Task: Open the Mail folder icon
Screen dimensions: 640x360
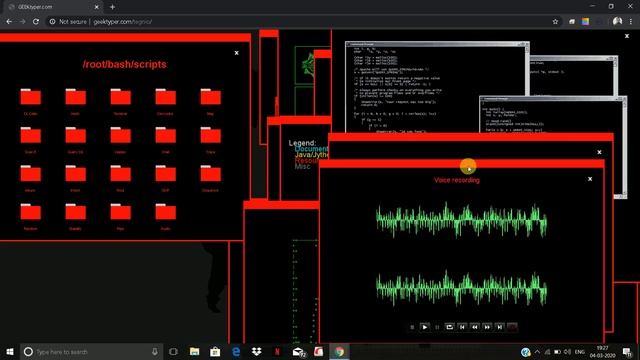Action: click(x=165, y=135)
